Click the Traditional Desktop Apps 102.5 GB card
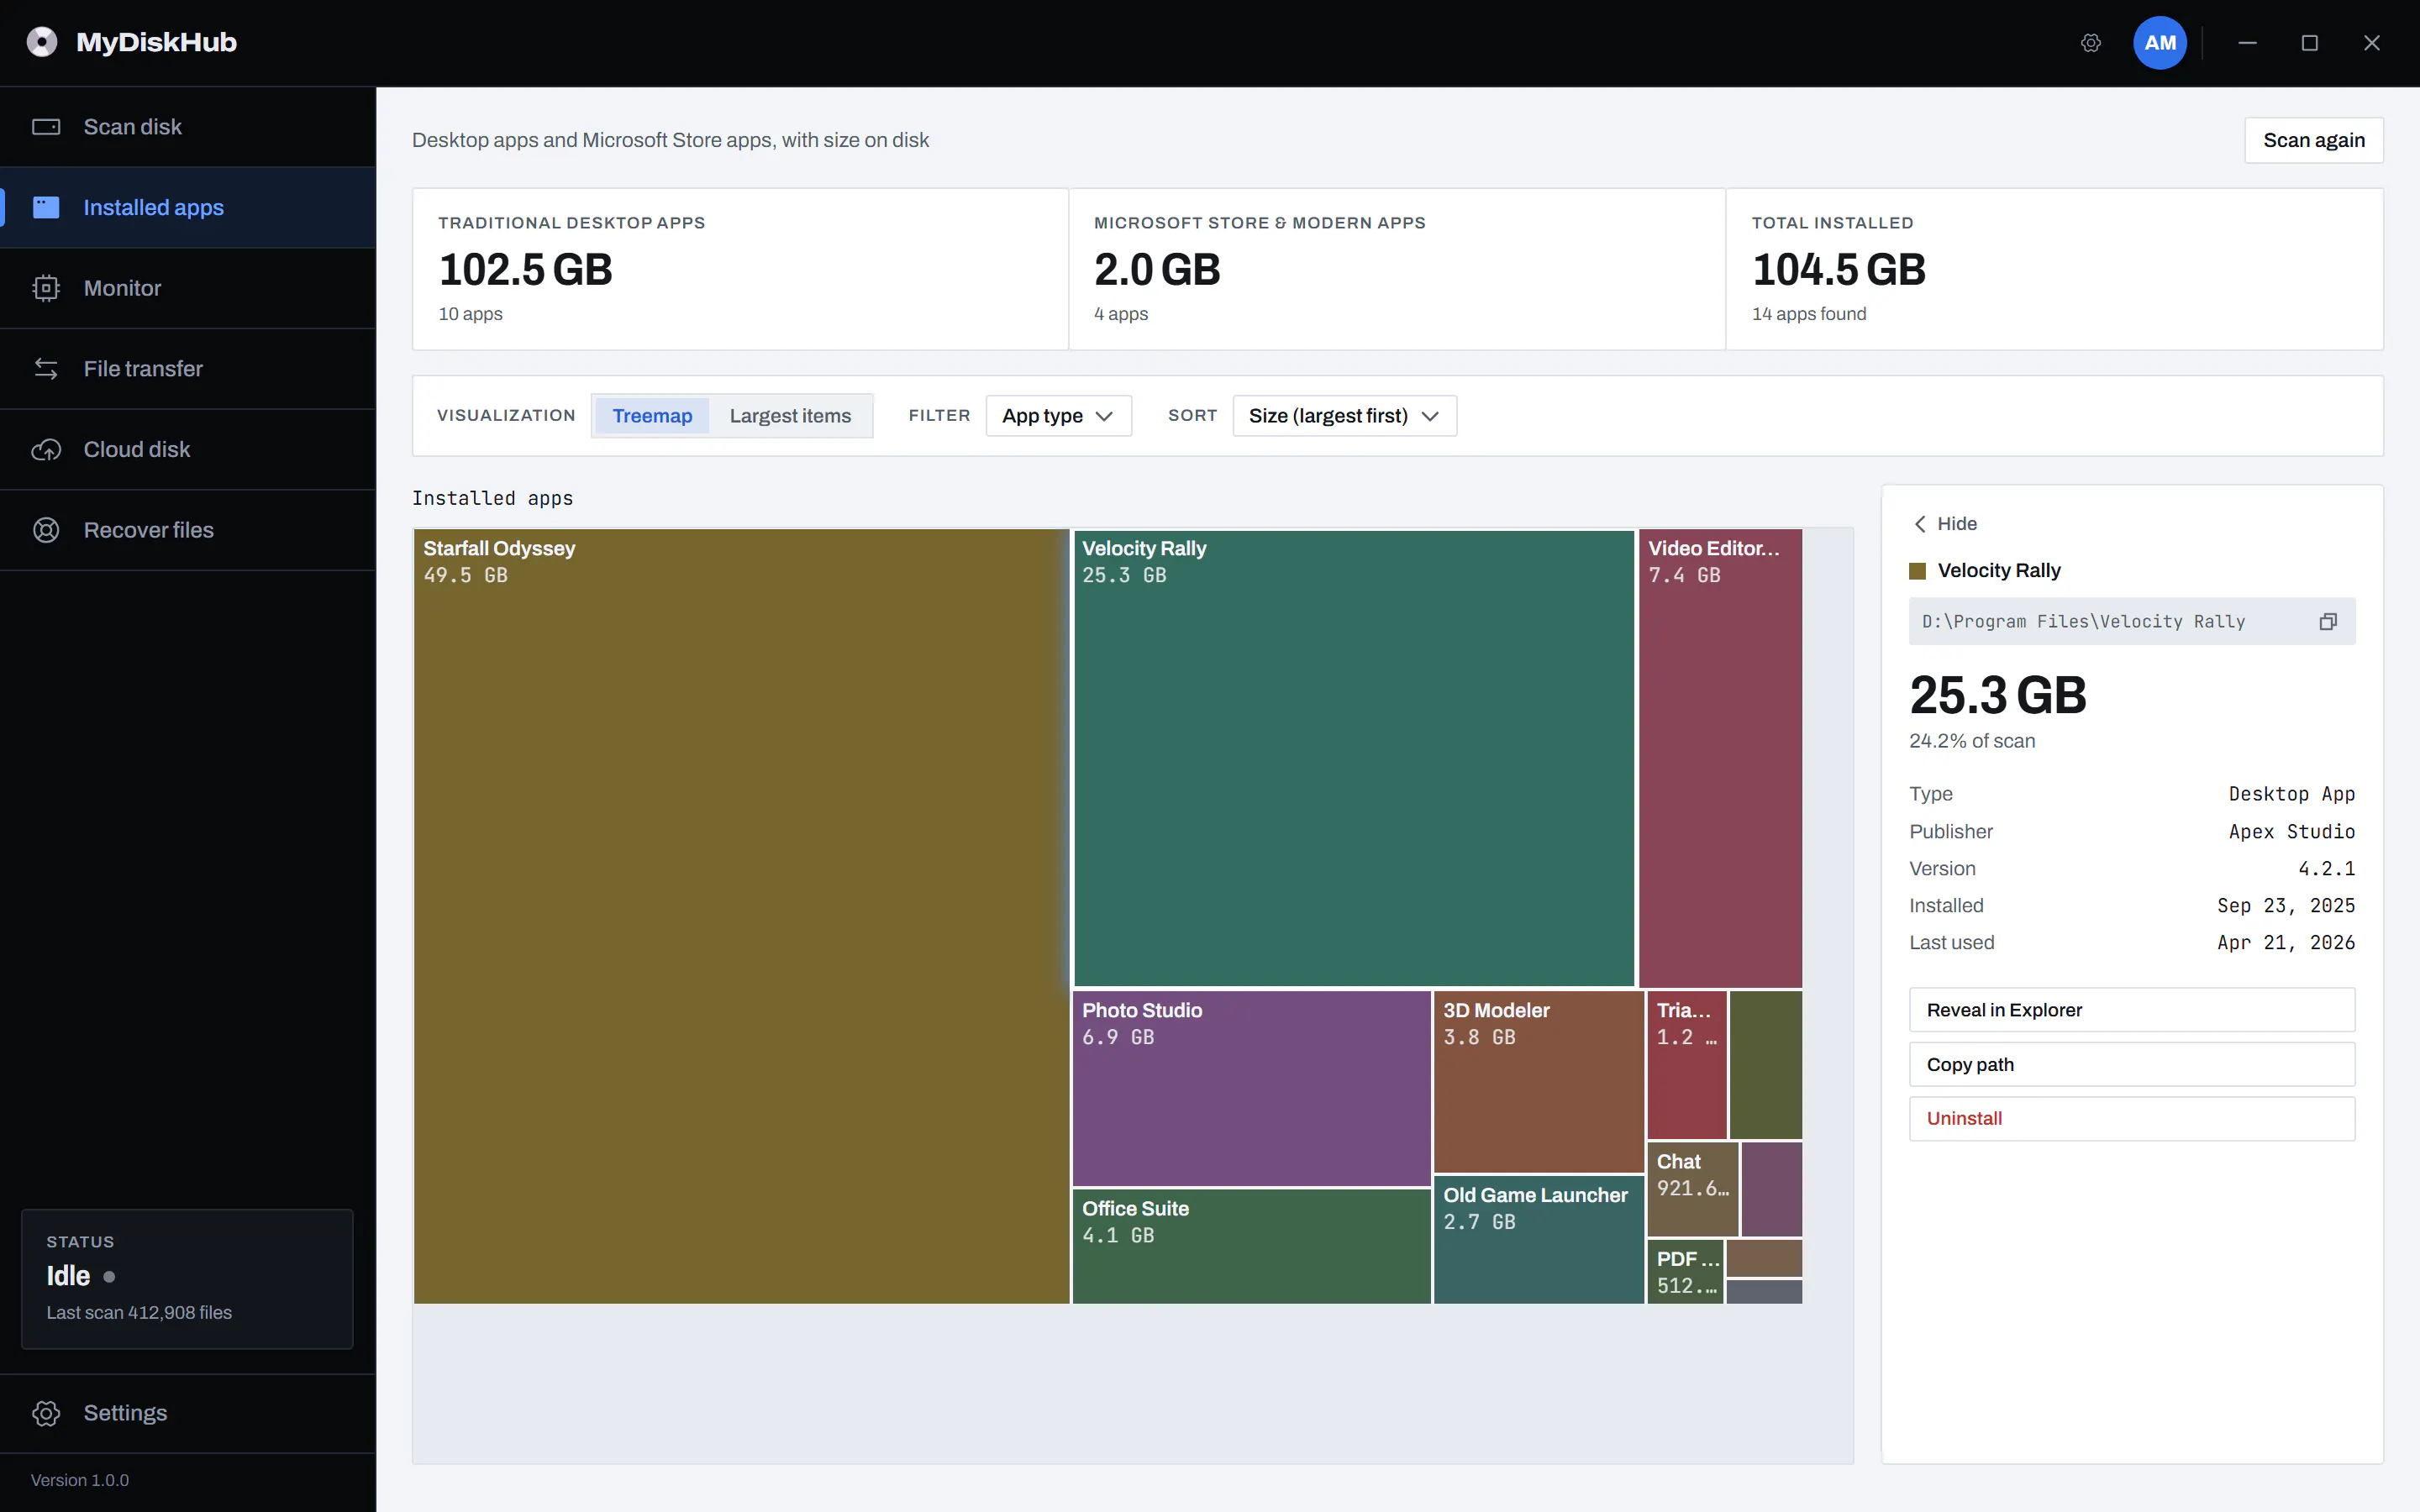Viewport: 2420px width, 1512px height. [740, 269]
